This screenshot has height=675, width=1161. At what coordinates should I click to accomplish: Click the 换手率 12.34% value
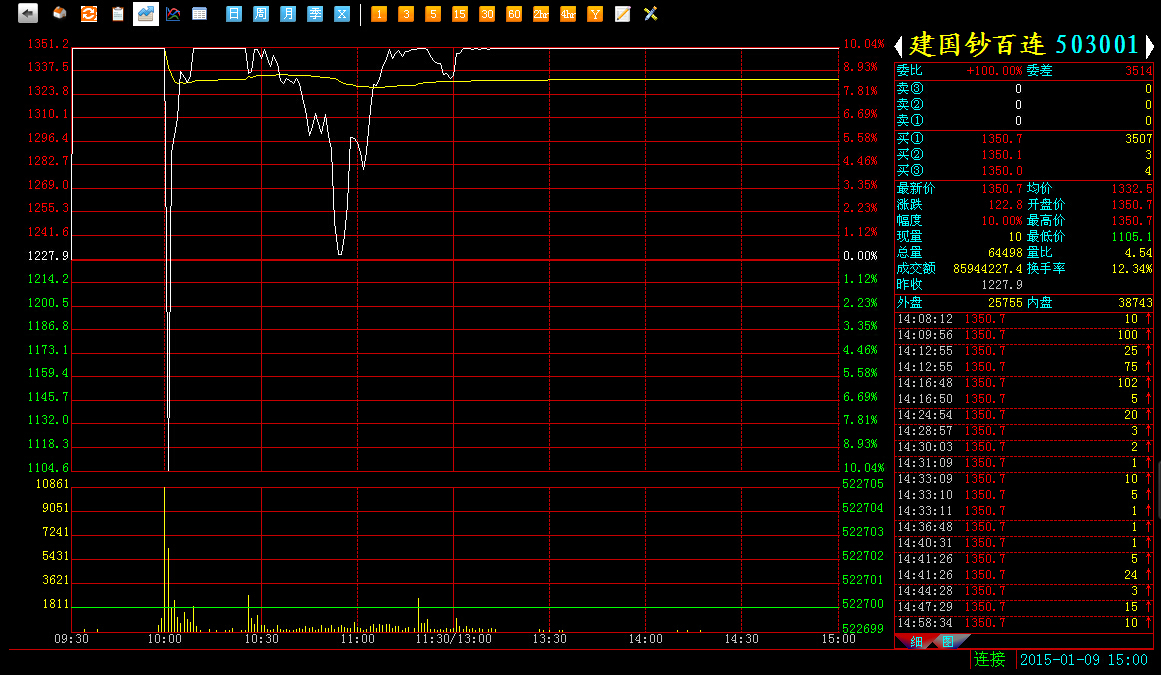[x=1131, y=269]
